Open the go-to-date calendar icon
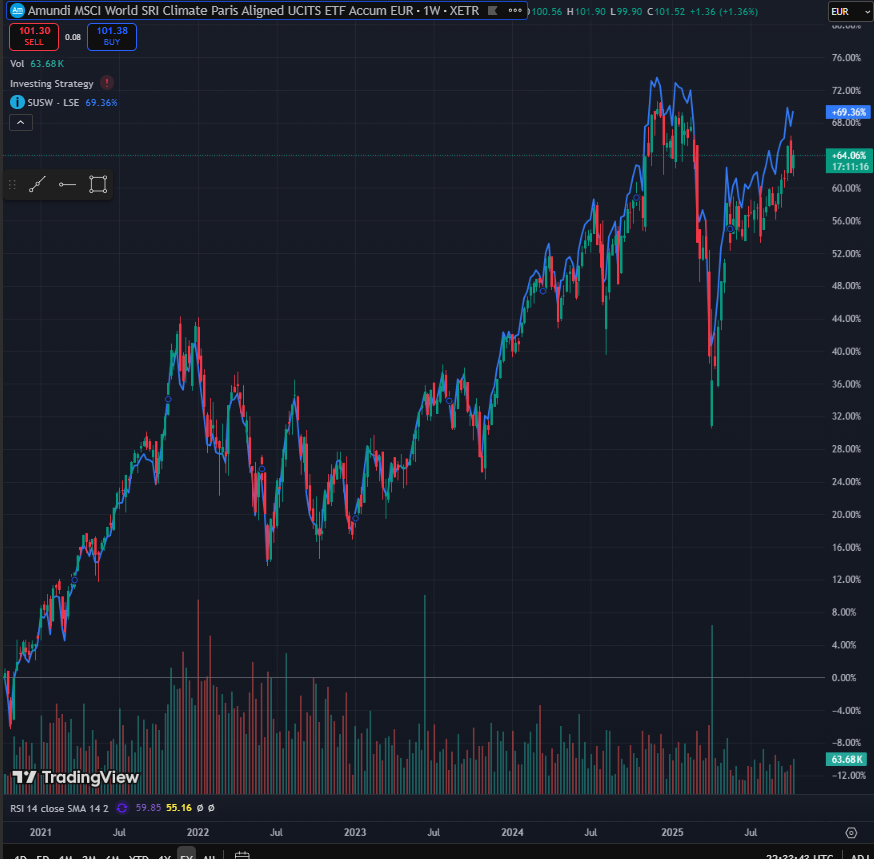 242,856
